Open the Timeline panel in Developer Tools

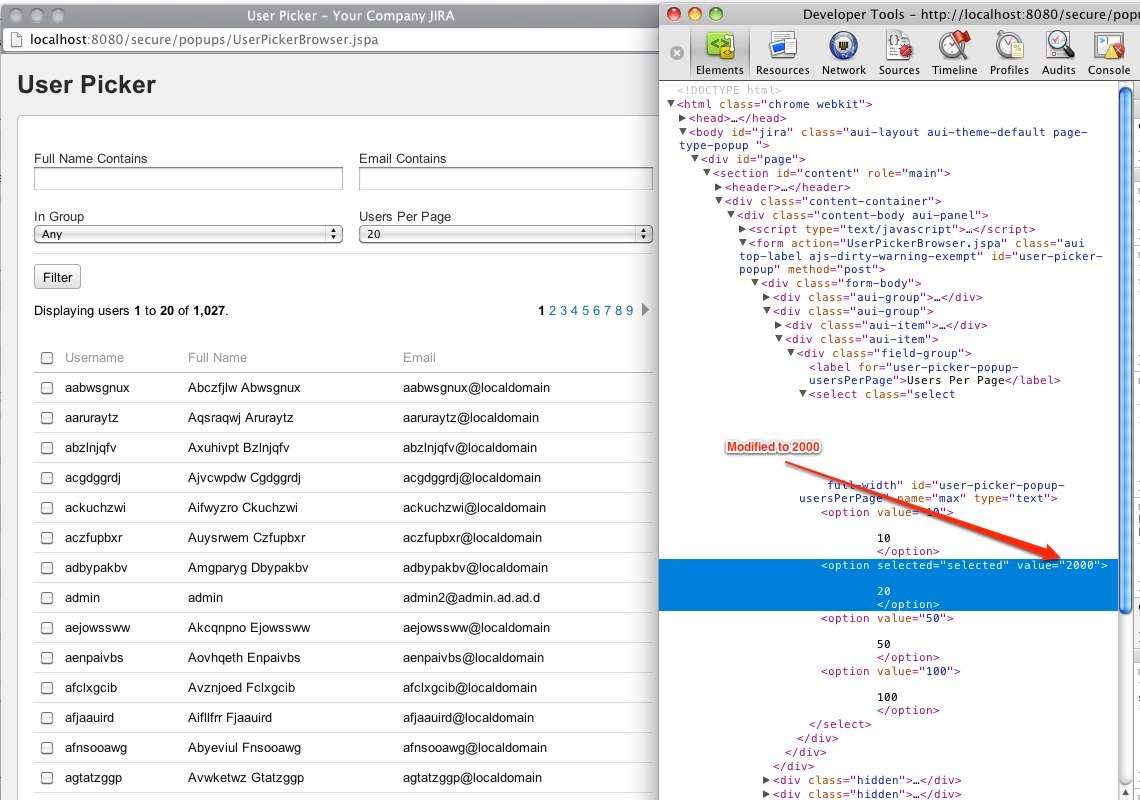[955, 53]
